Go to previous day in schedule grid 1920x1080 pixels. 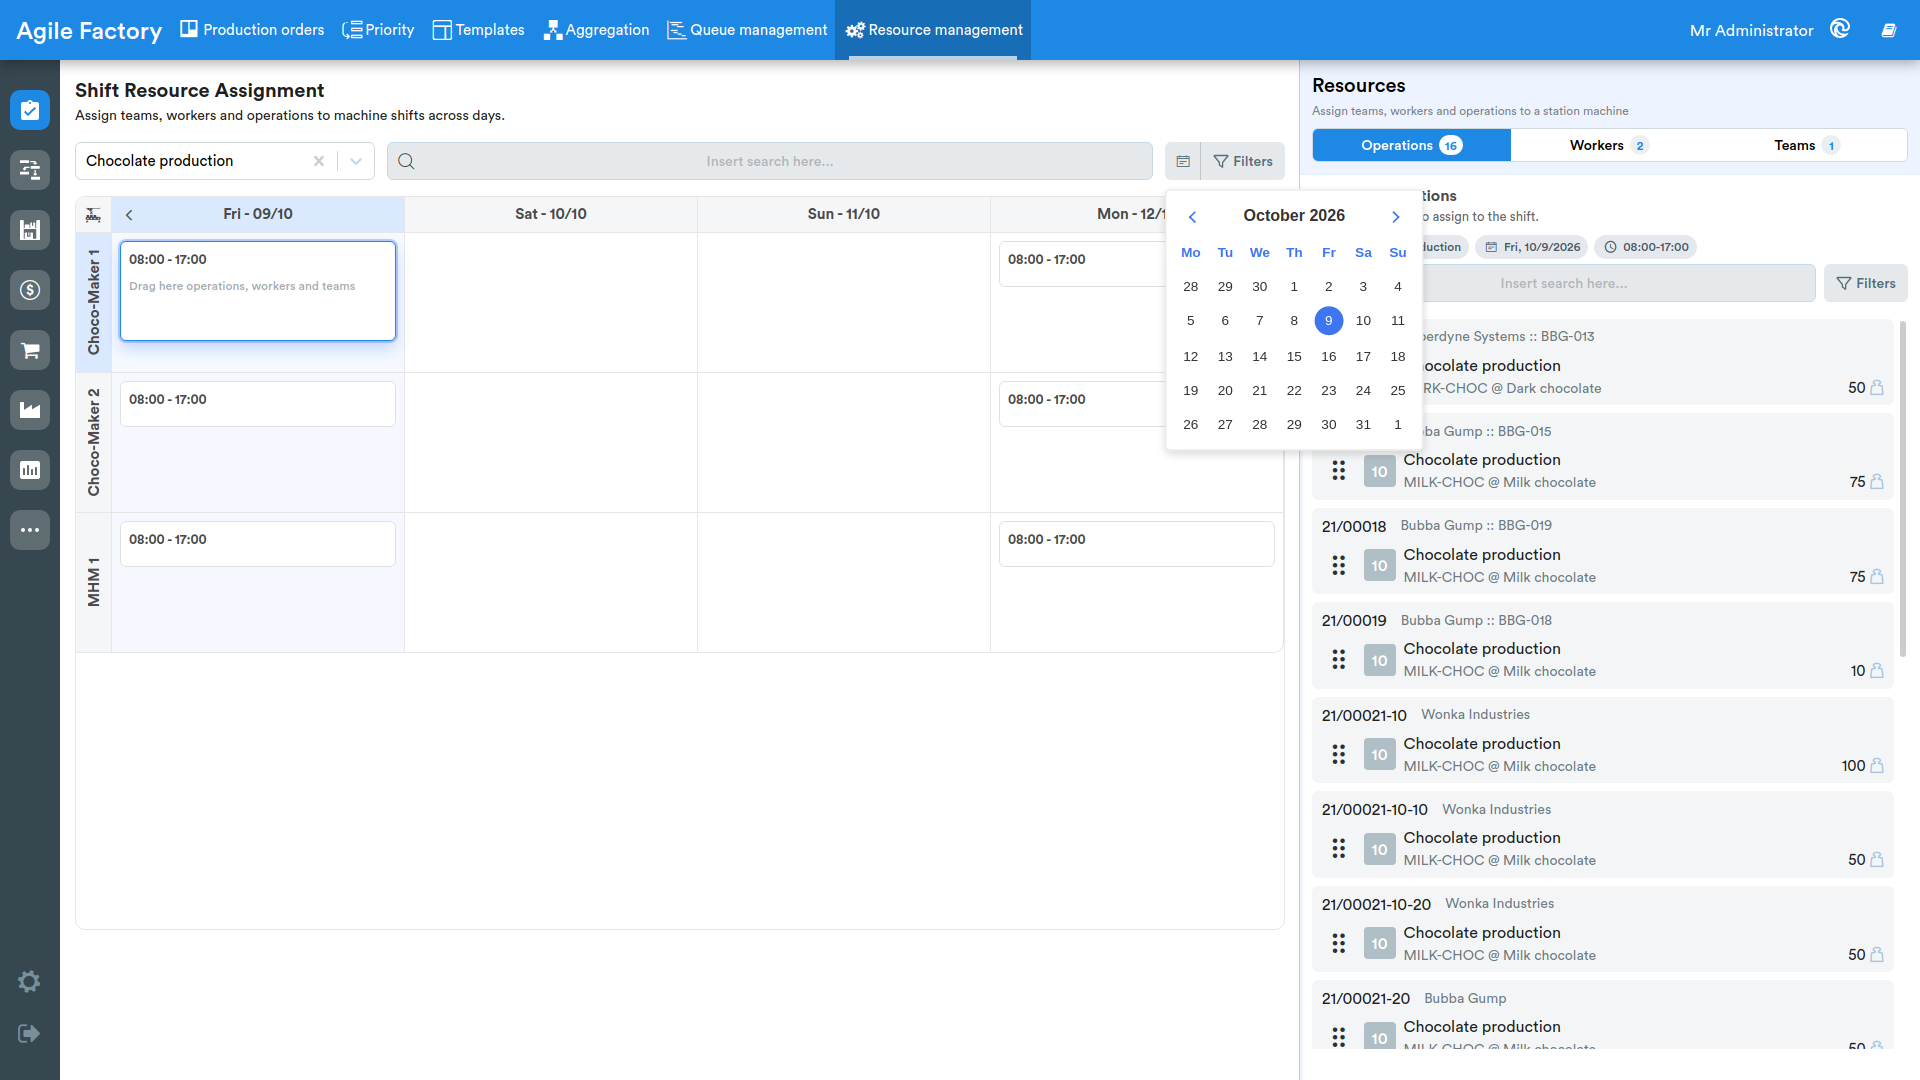coord(129,215)
